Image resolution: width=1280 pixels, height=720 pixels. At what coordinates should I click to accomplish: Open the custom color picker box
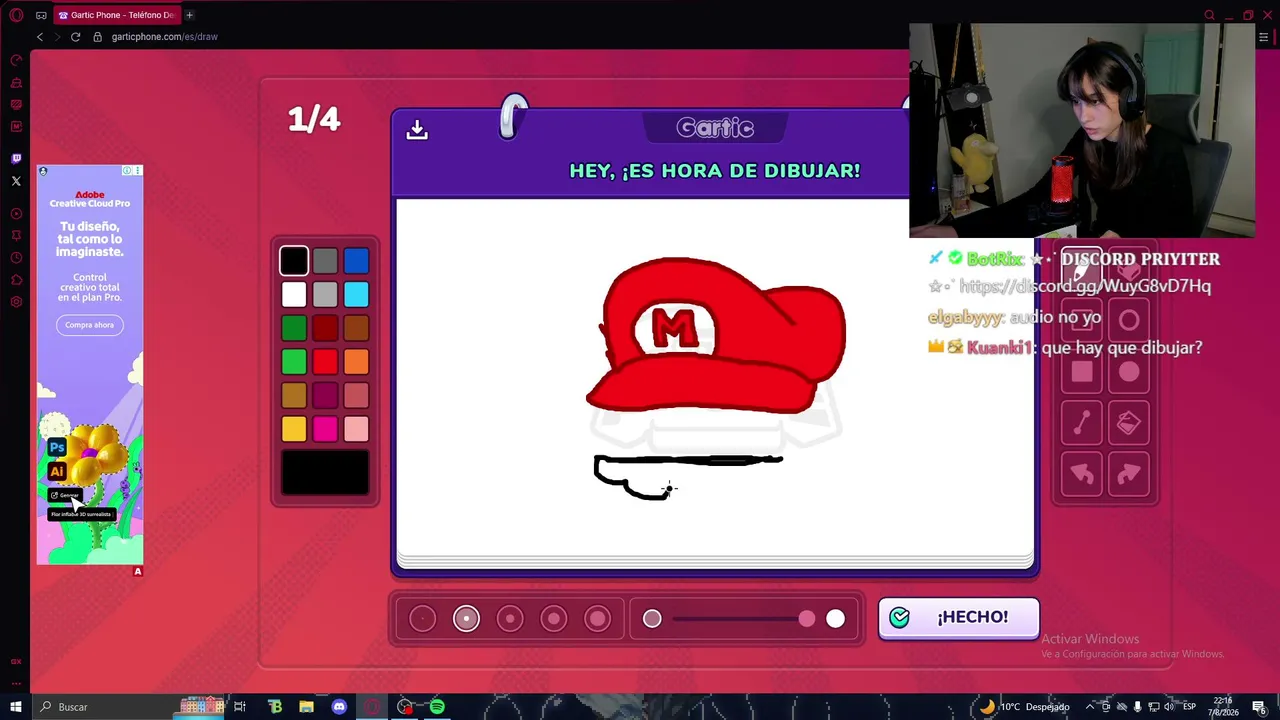click(325, 473)
